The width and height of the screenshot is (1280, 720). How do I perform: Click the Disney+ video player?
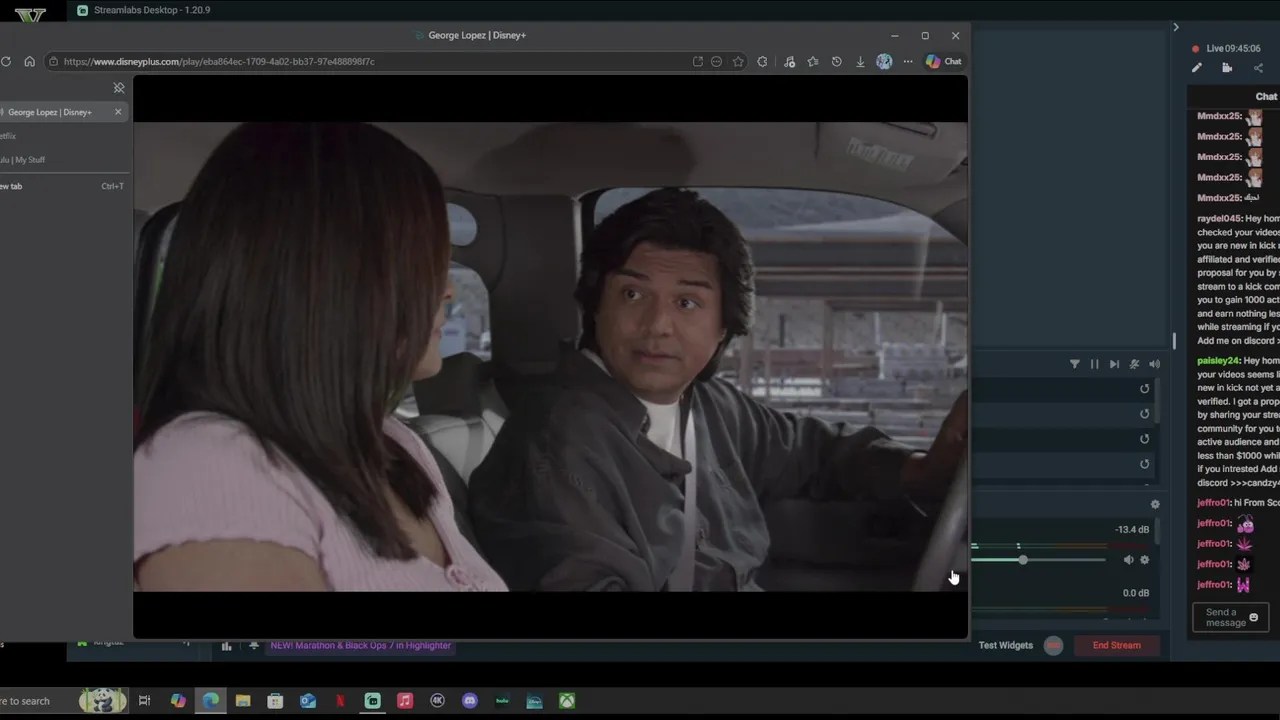point(550,357)
